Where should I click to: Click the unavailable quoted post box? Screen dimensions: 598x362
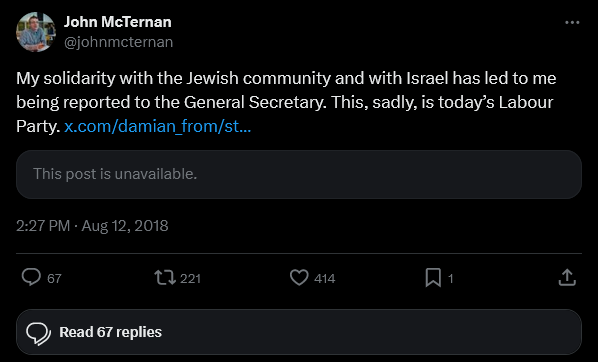point(299,174)
